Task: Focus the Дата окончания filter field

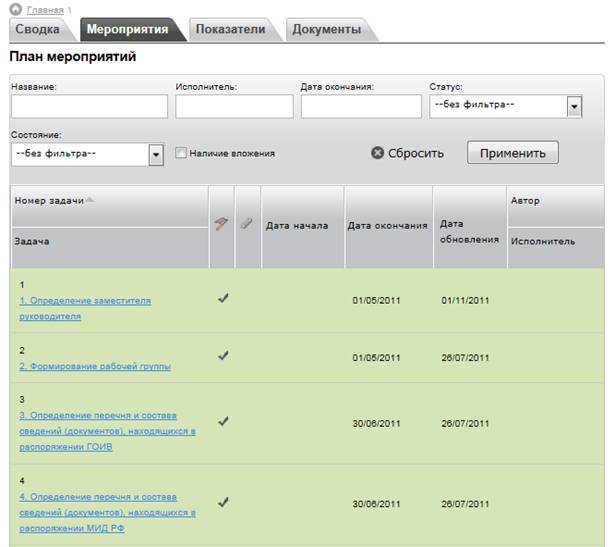Action: click(x=361, y=106)
